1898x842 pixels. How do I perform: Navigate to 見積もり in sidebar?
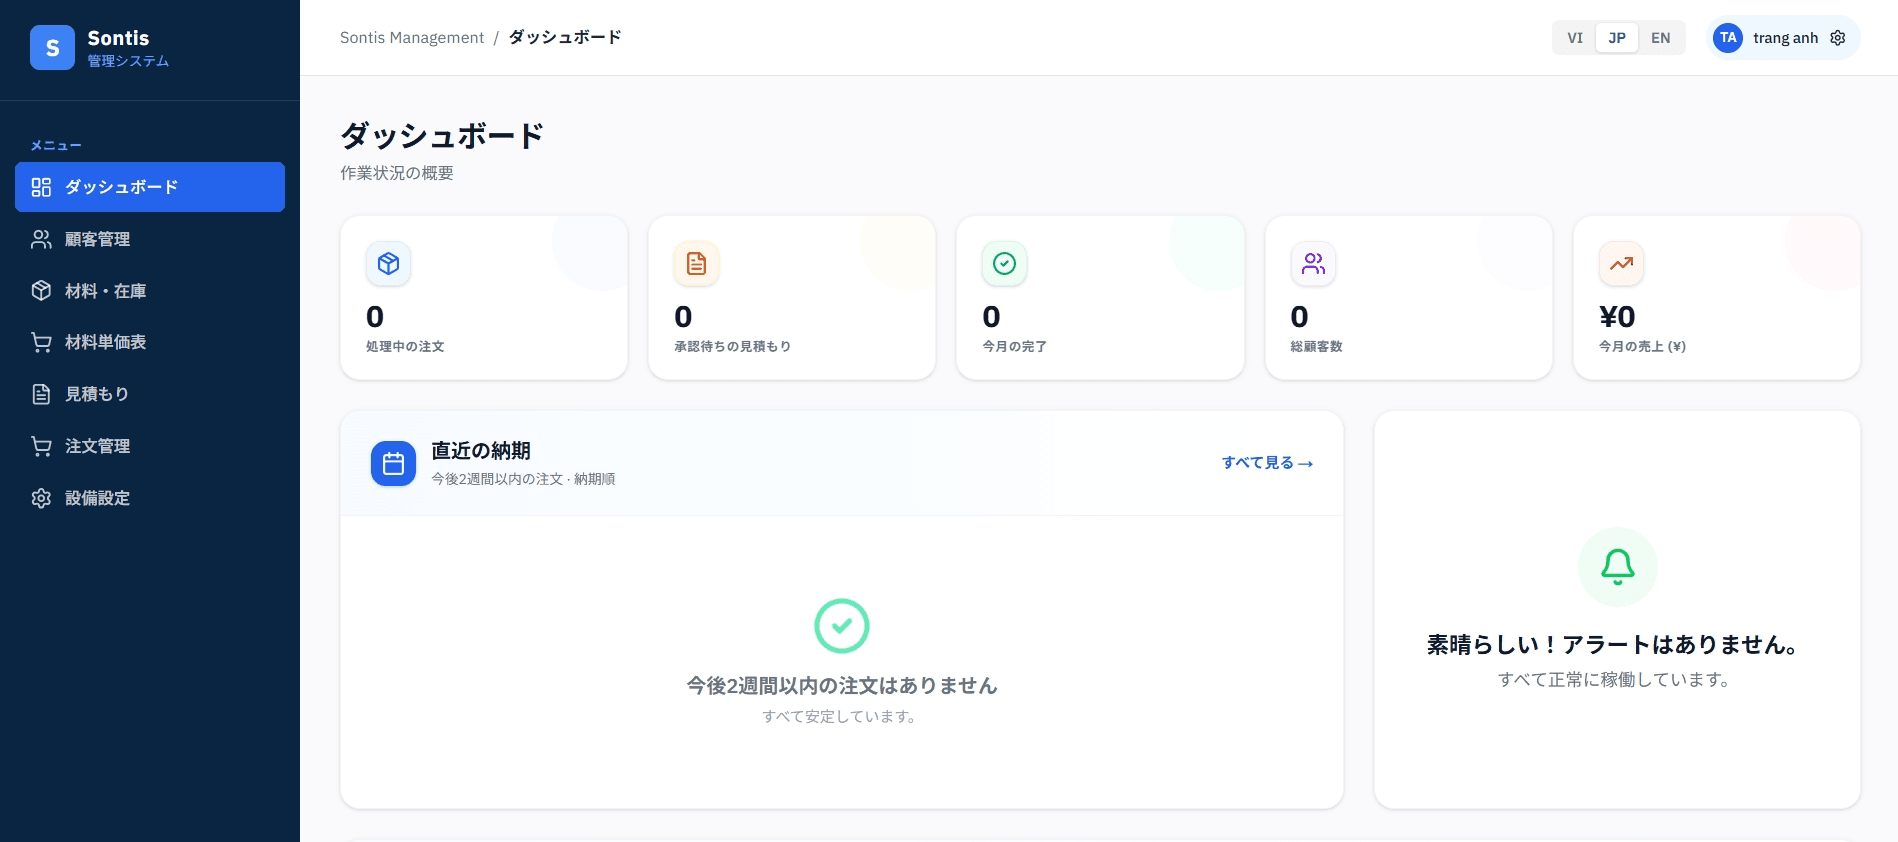click(x=150, y=394)
